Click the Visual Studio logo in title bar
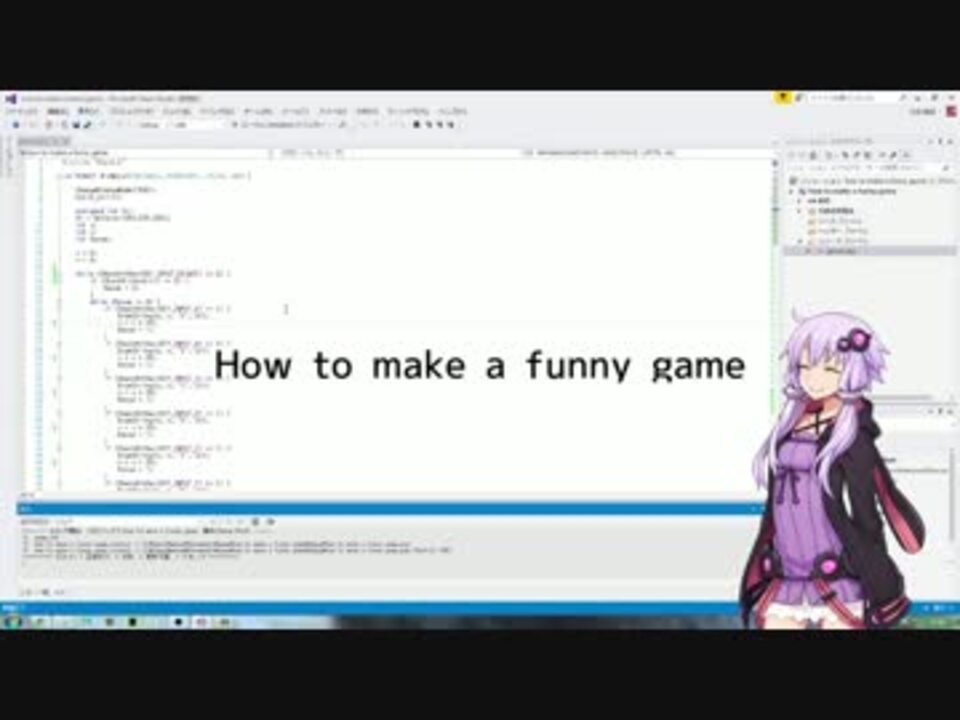The image size is (960, 720). pos(10,98)
